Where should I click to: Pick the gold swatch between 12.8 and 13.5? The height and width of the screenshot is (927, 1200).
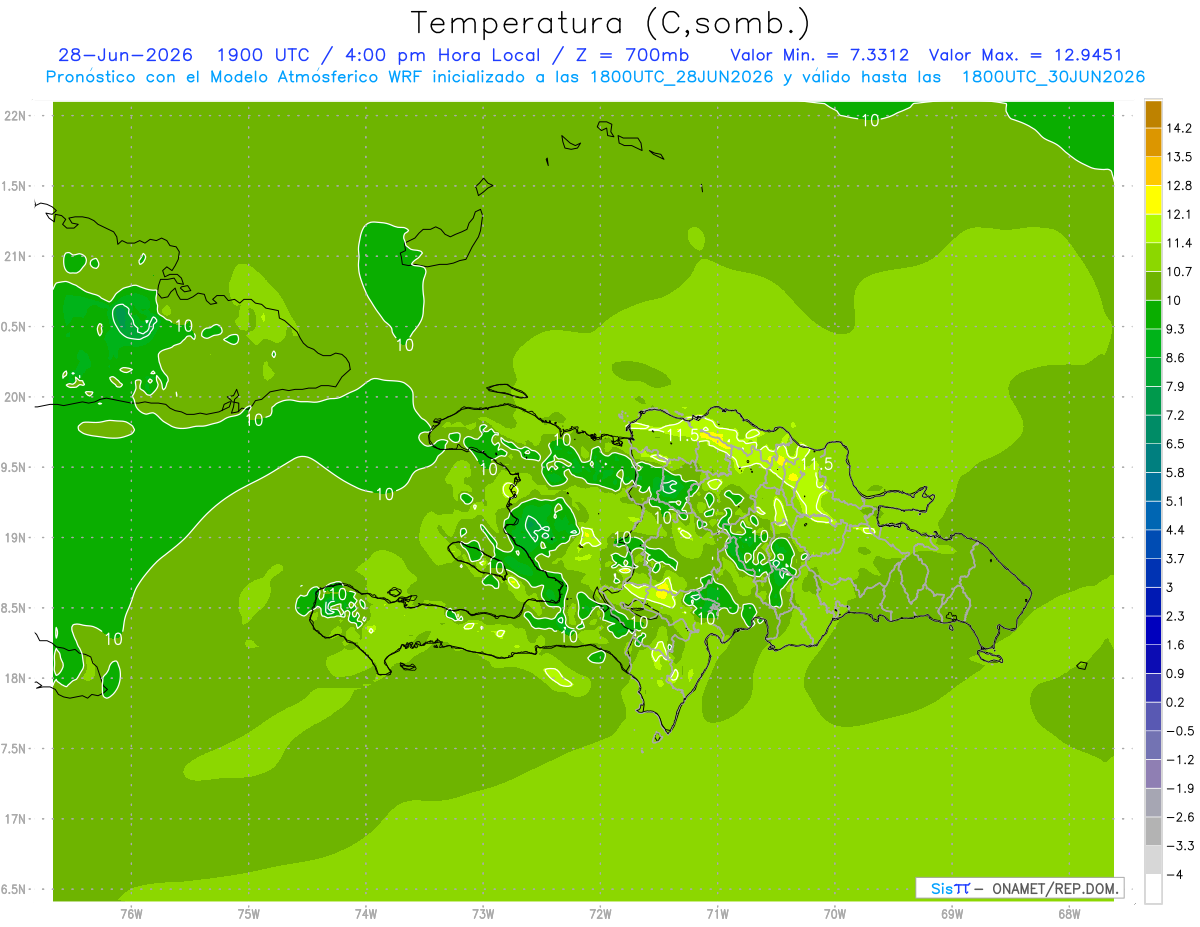click(1153, 171)
